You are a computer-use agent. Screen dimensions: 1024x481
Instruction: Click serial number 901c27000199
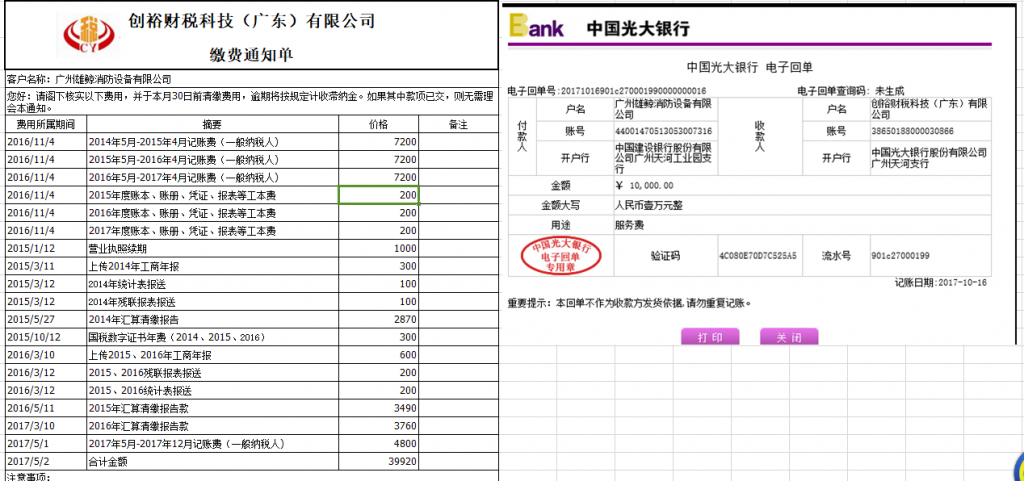coord(902,256)
